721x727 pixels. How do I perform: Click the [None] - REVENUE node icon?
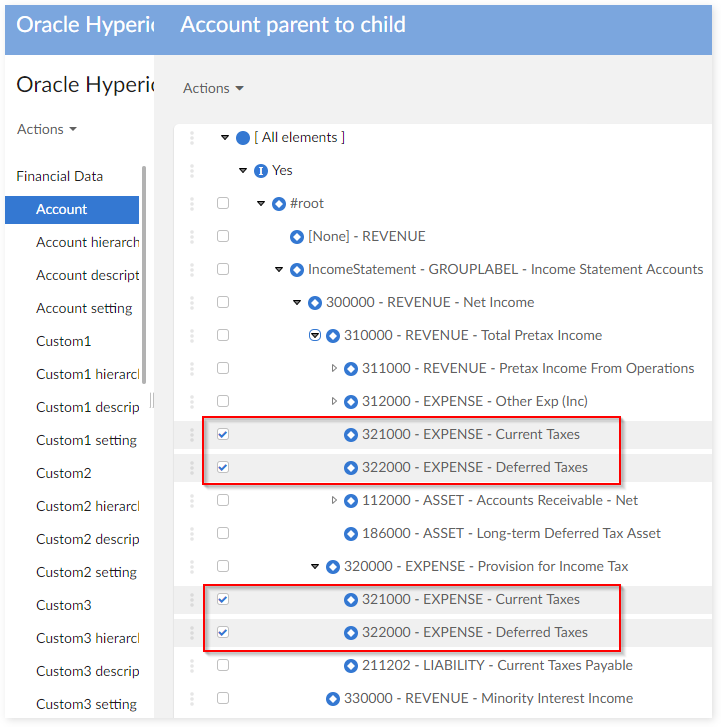pos(297,237)
